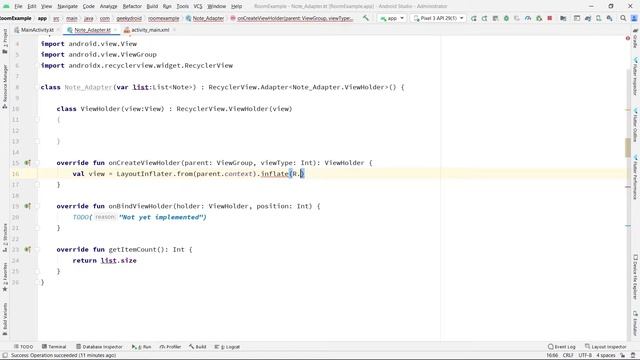
Task: Click the roomexample breadcrumb
Action: click(163, 18)
